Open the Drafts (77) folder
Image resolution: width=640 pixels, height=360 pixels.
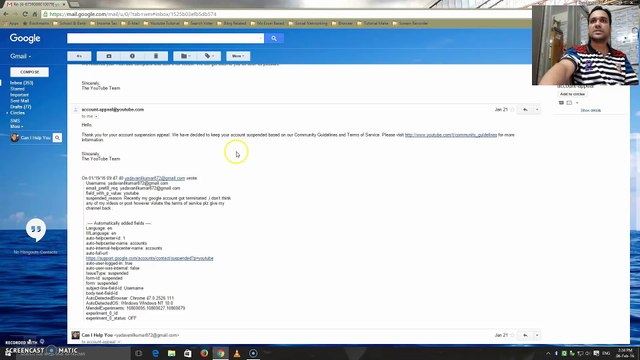pyautogui.click(x=20, y=107)
